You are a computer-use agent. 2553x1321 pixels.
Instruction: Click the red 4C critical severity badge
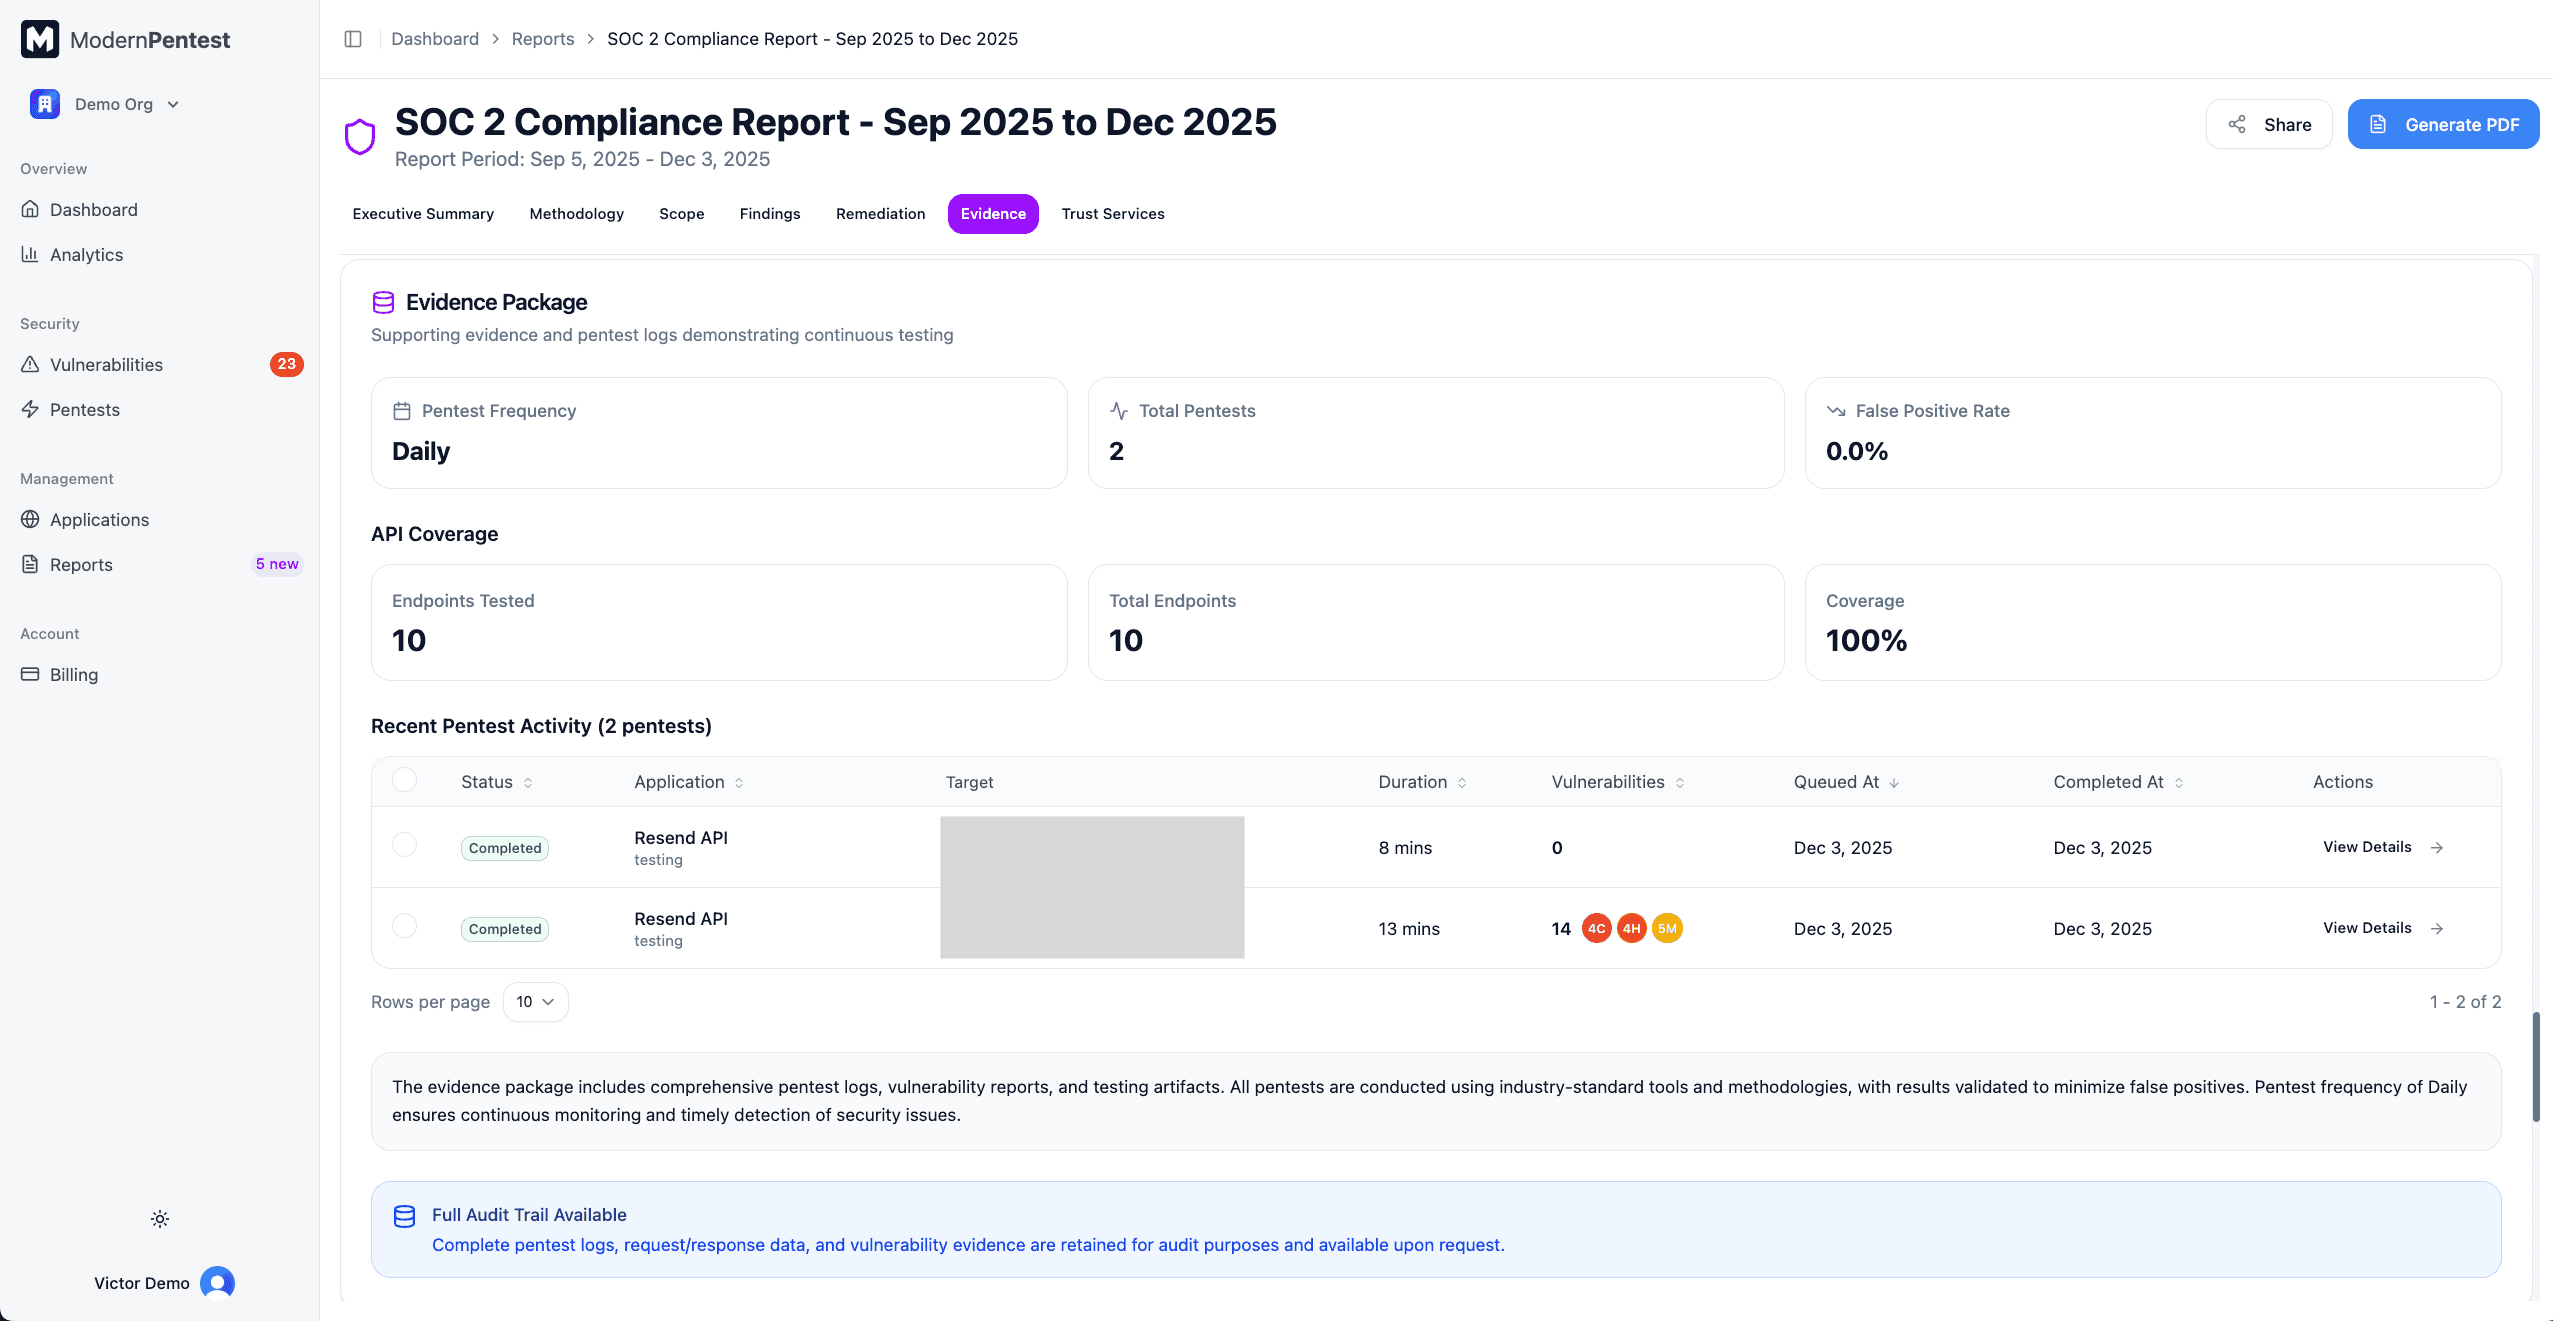pos(1596,929)
